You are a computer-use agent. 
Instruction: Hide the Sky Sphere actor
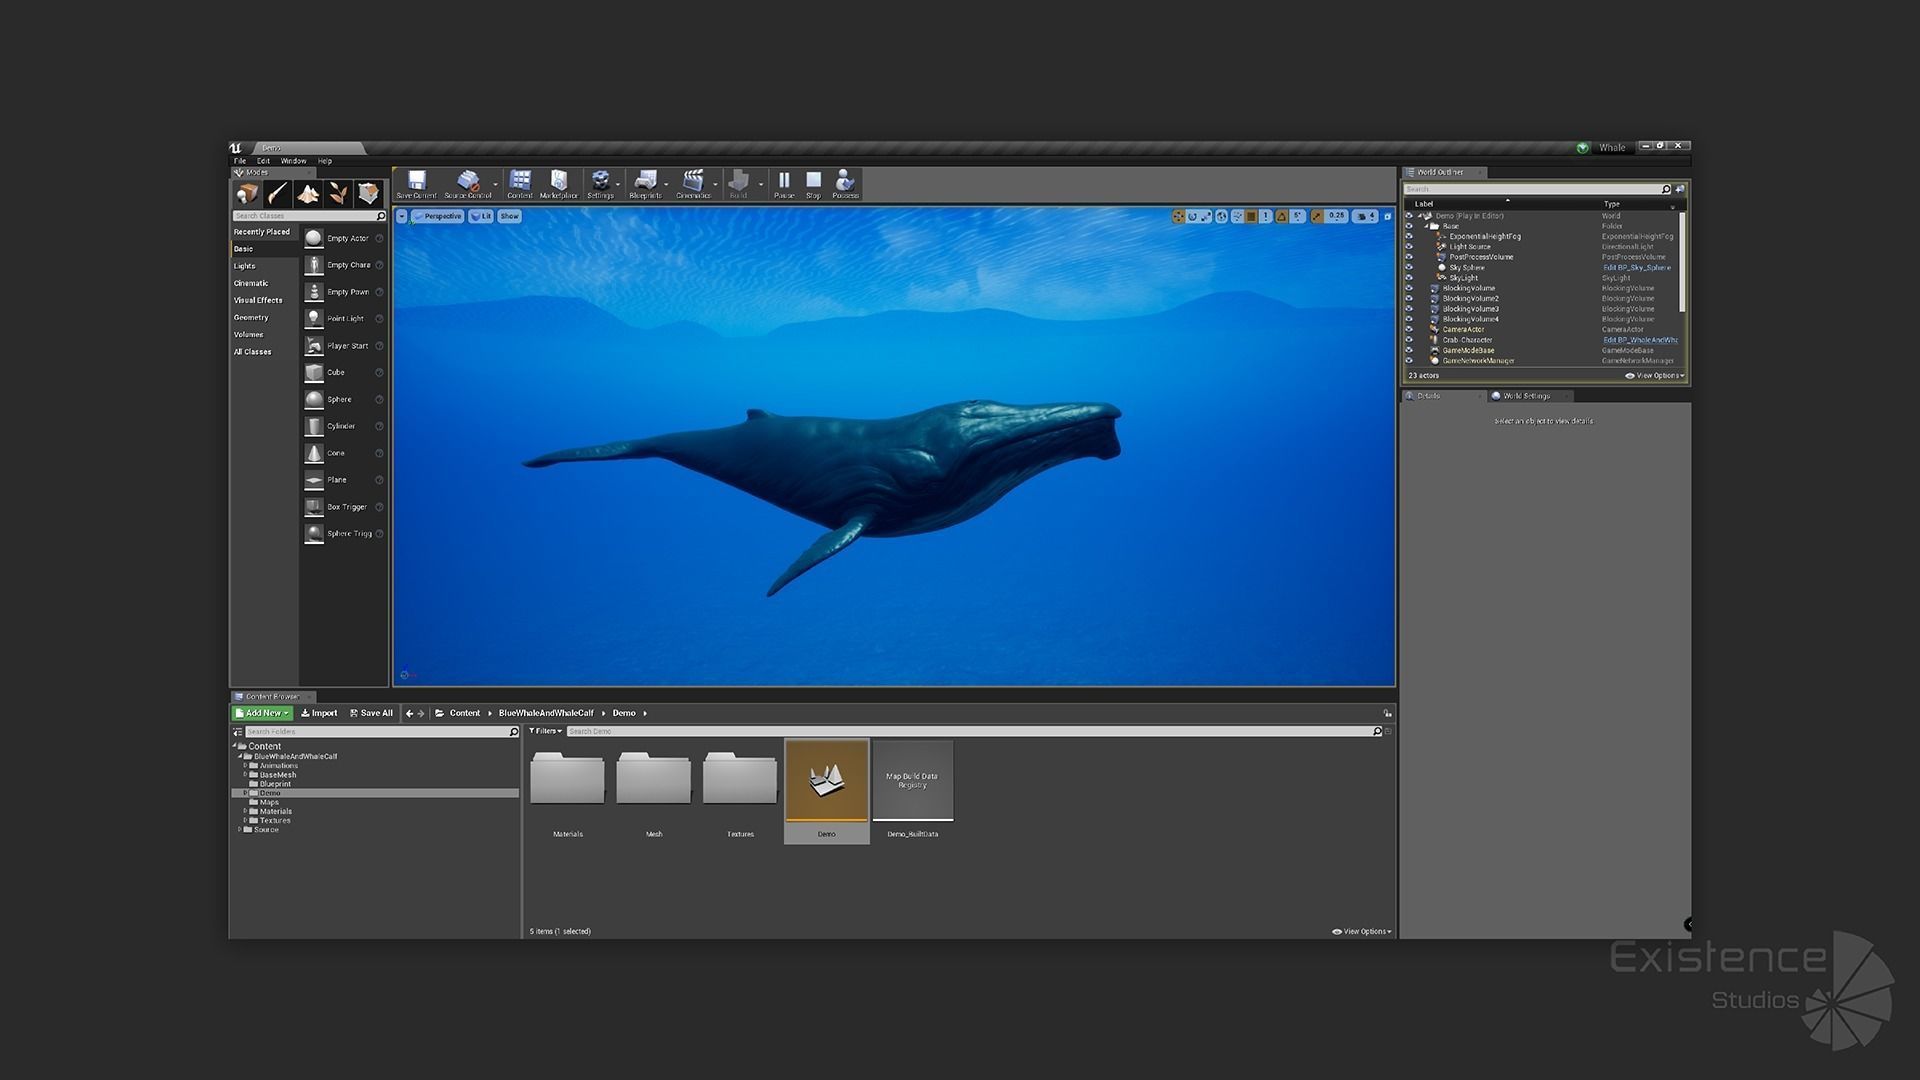click(1409, 268)
